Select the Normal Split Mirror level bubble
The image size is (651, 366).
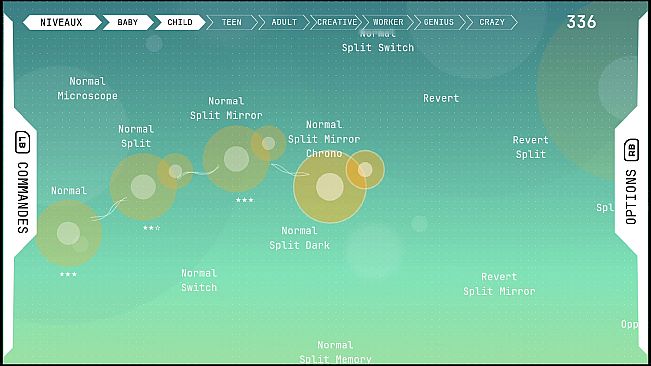click(236, 159)
